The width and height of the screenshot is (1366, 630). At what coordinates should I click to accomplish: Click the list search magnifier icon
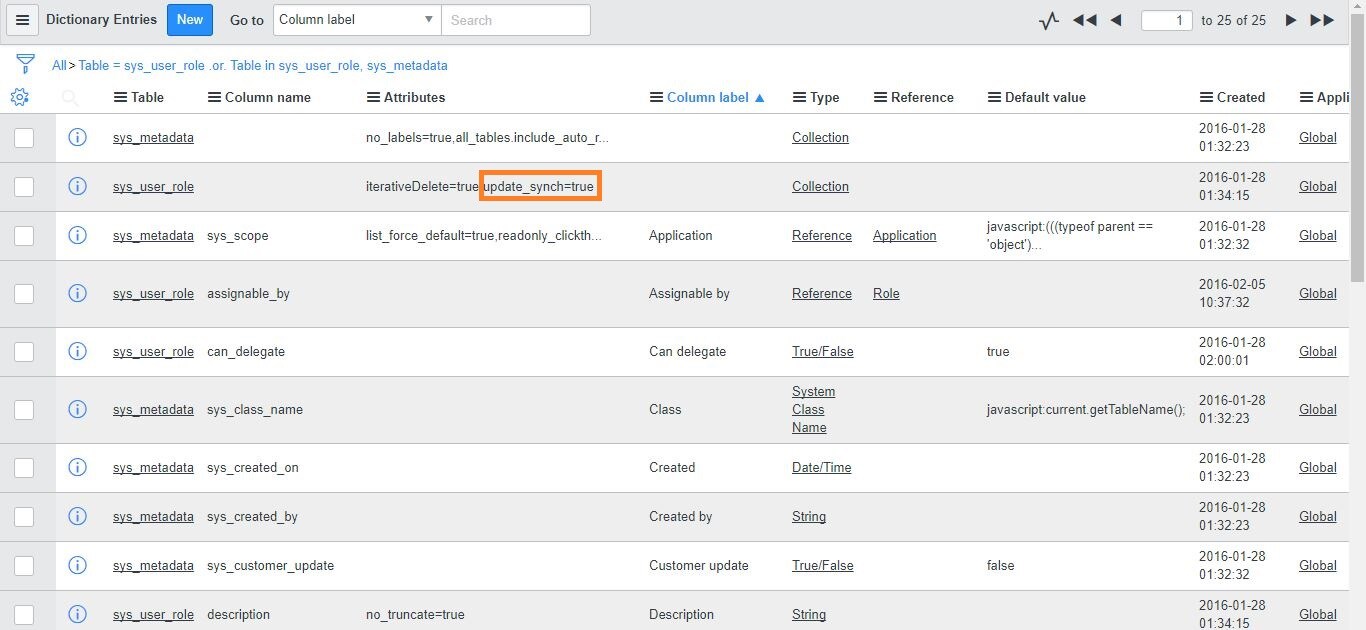70,97
